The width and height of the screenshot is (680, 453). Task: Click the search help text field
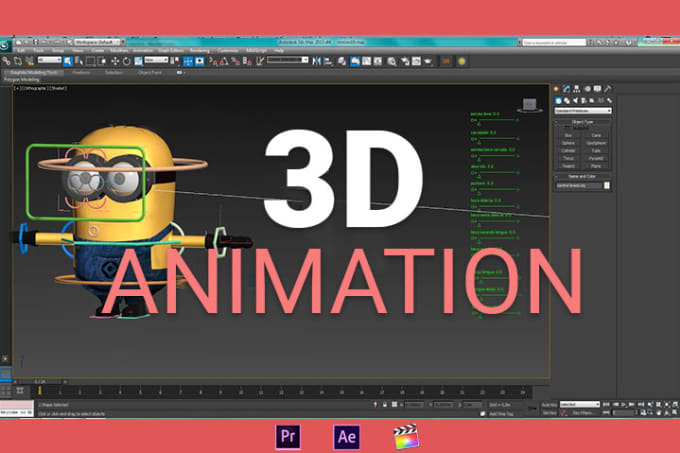point(554,42)
